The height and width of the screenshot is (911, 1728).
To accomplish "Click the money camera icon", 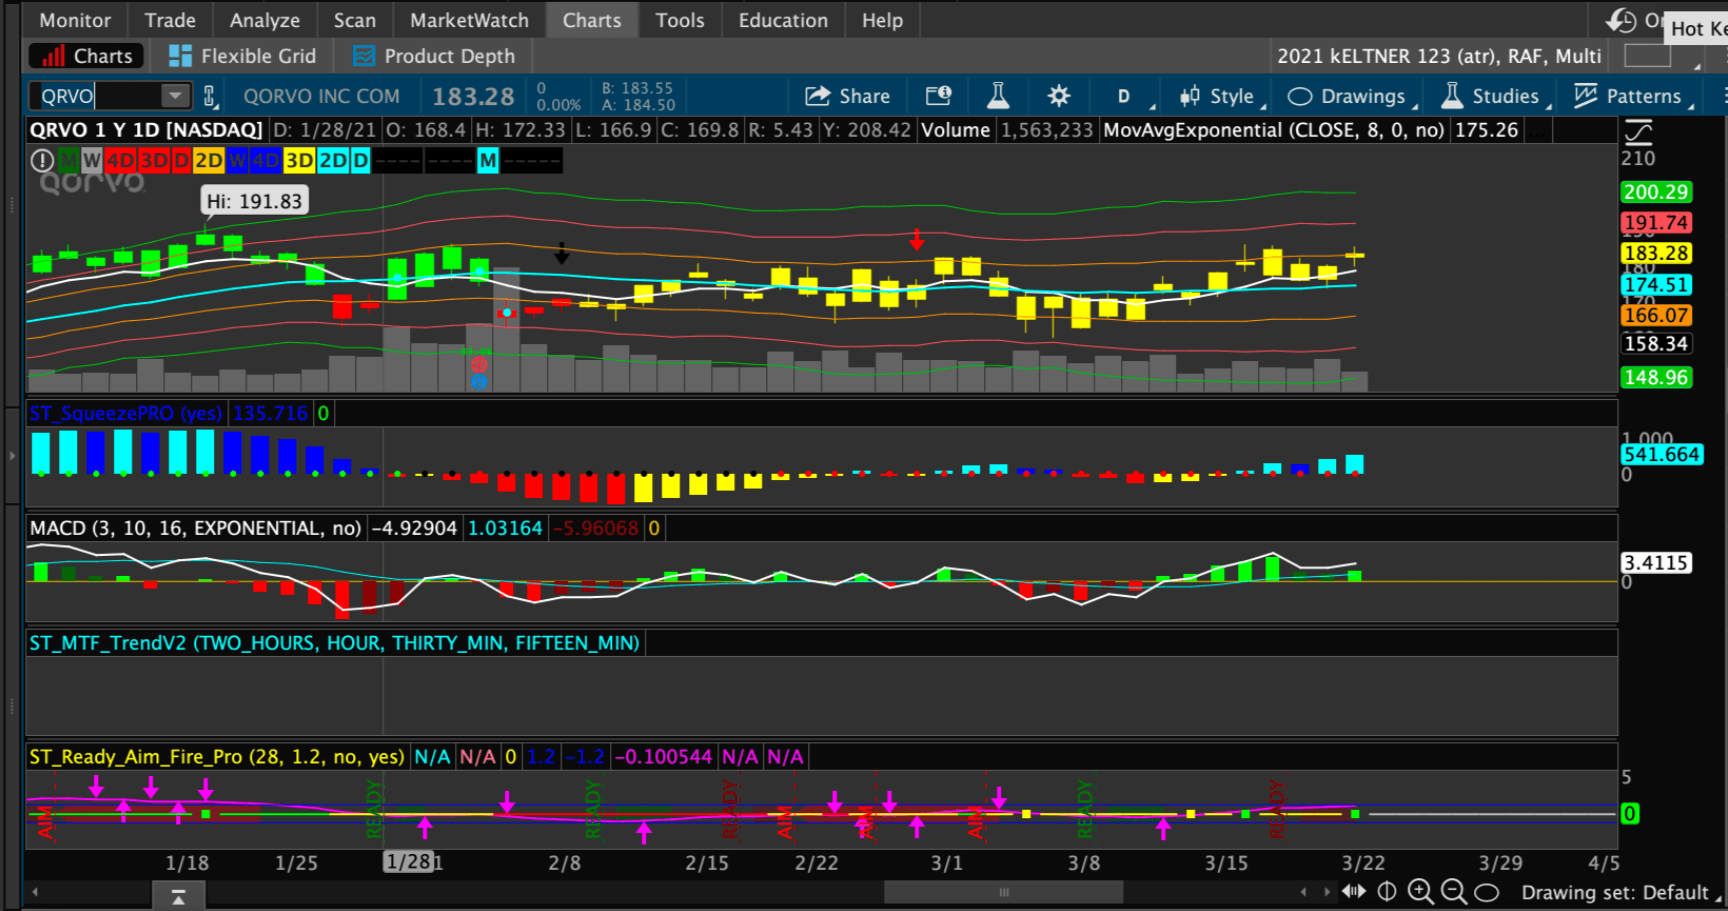I will [x=938, y=96].
